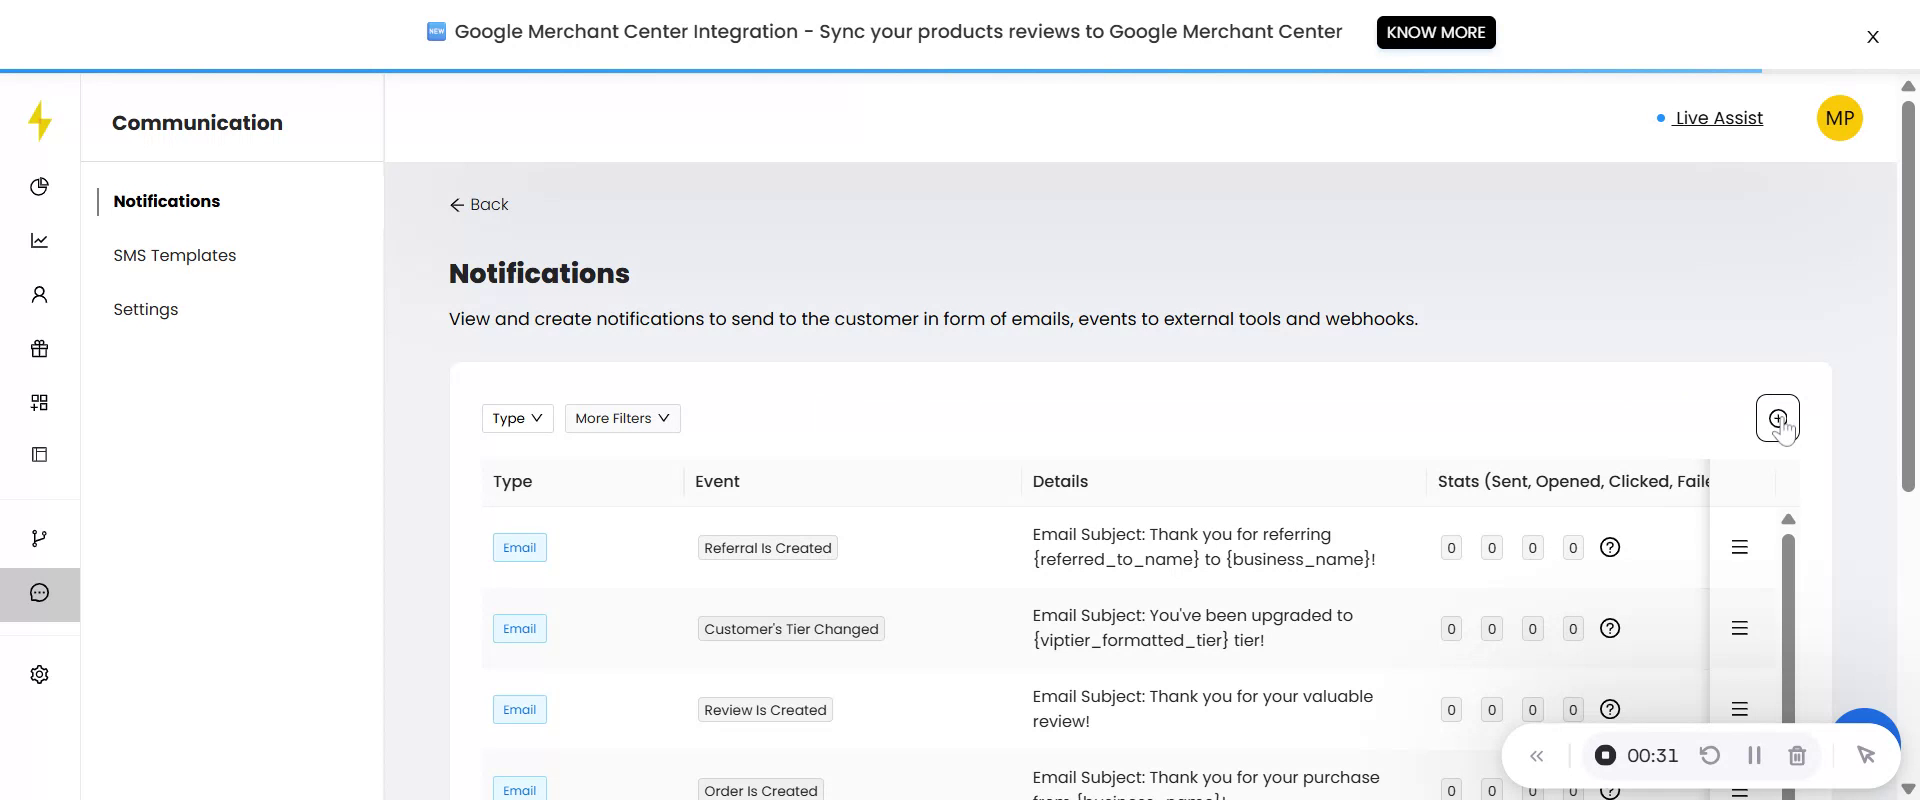Open the gift rewards icon in sidebar
The image size is (1920, 800).
pos(40,349)
